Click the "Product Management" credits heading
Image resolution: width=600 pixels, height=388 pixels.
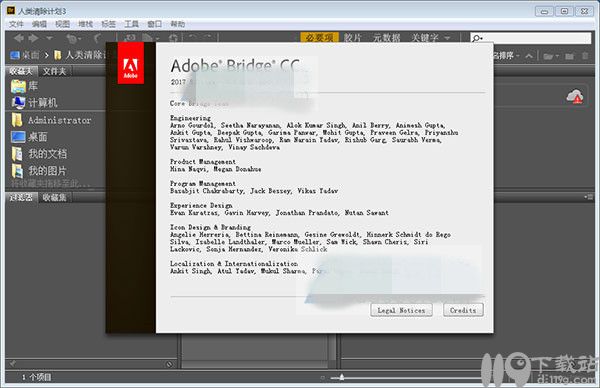click(203, 161)
